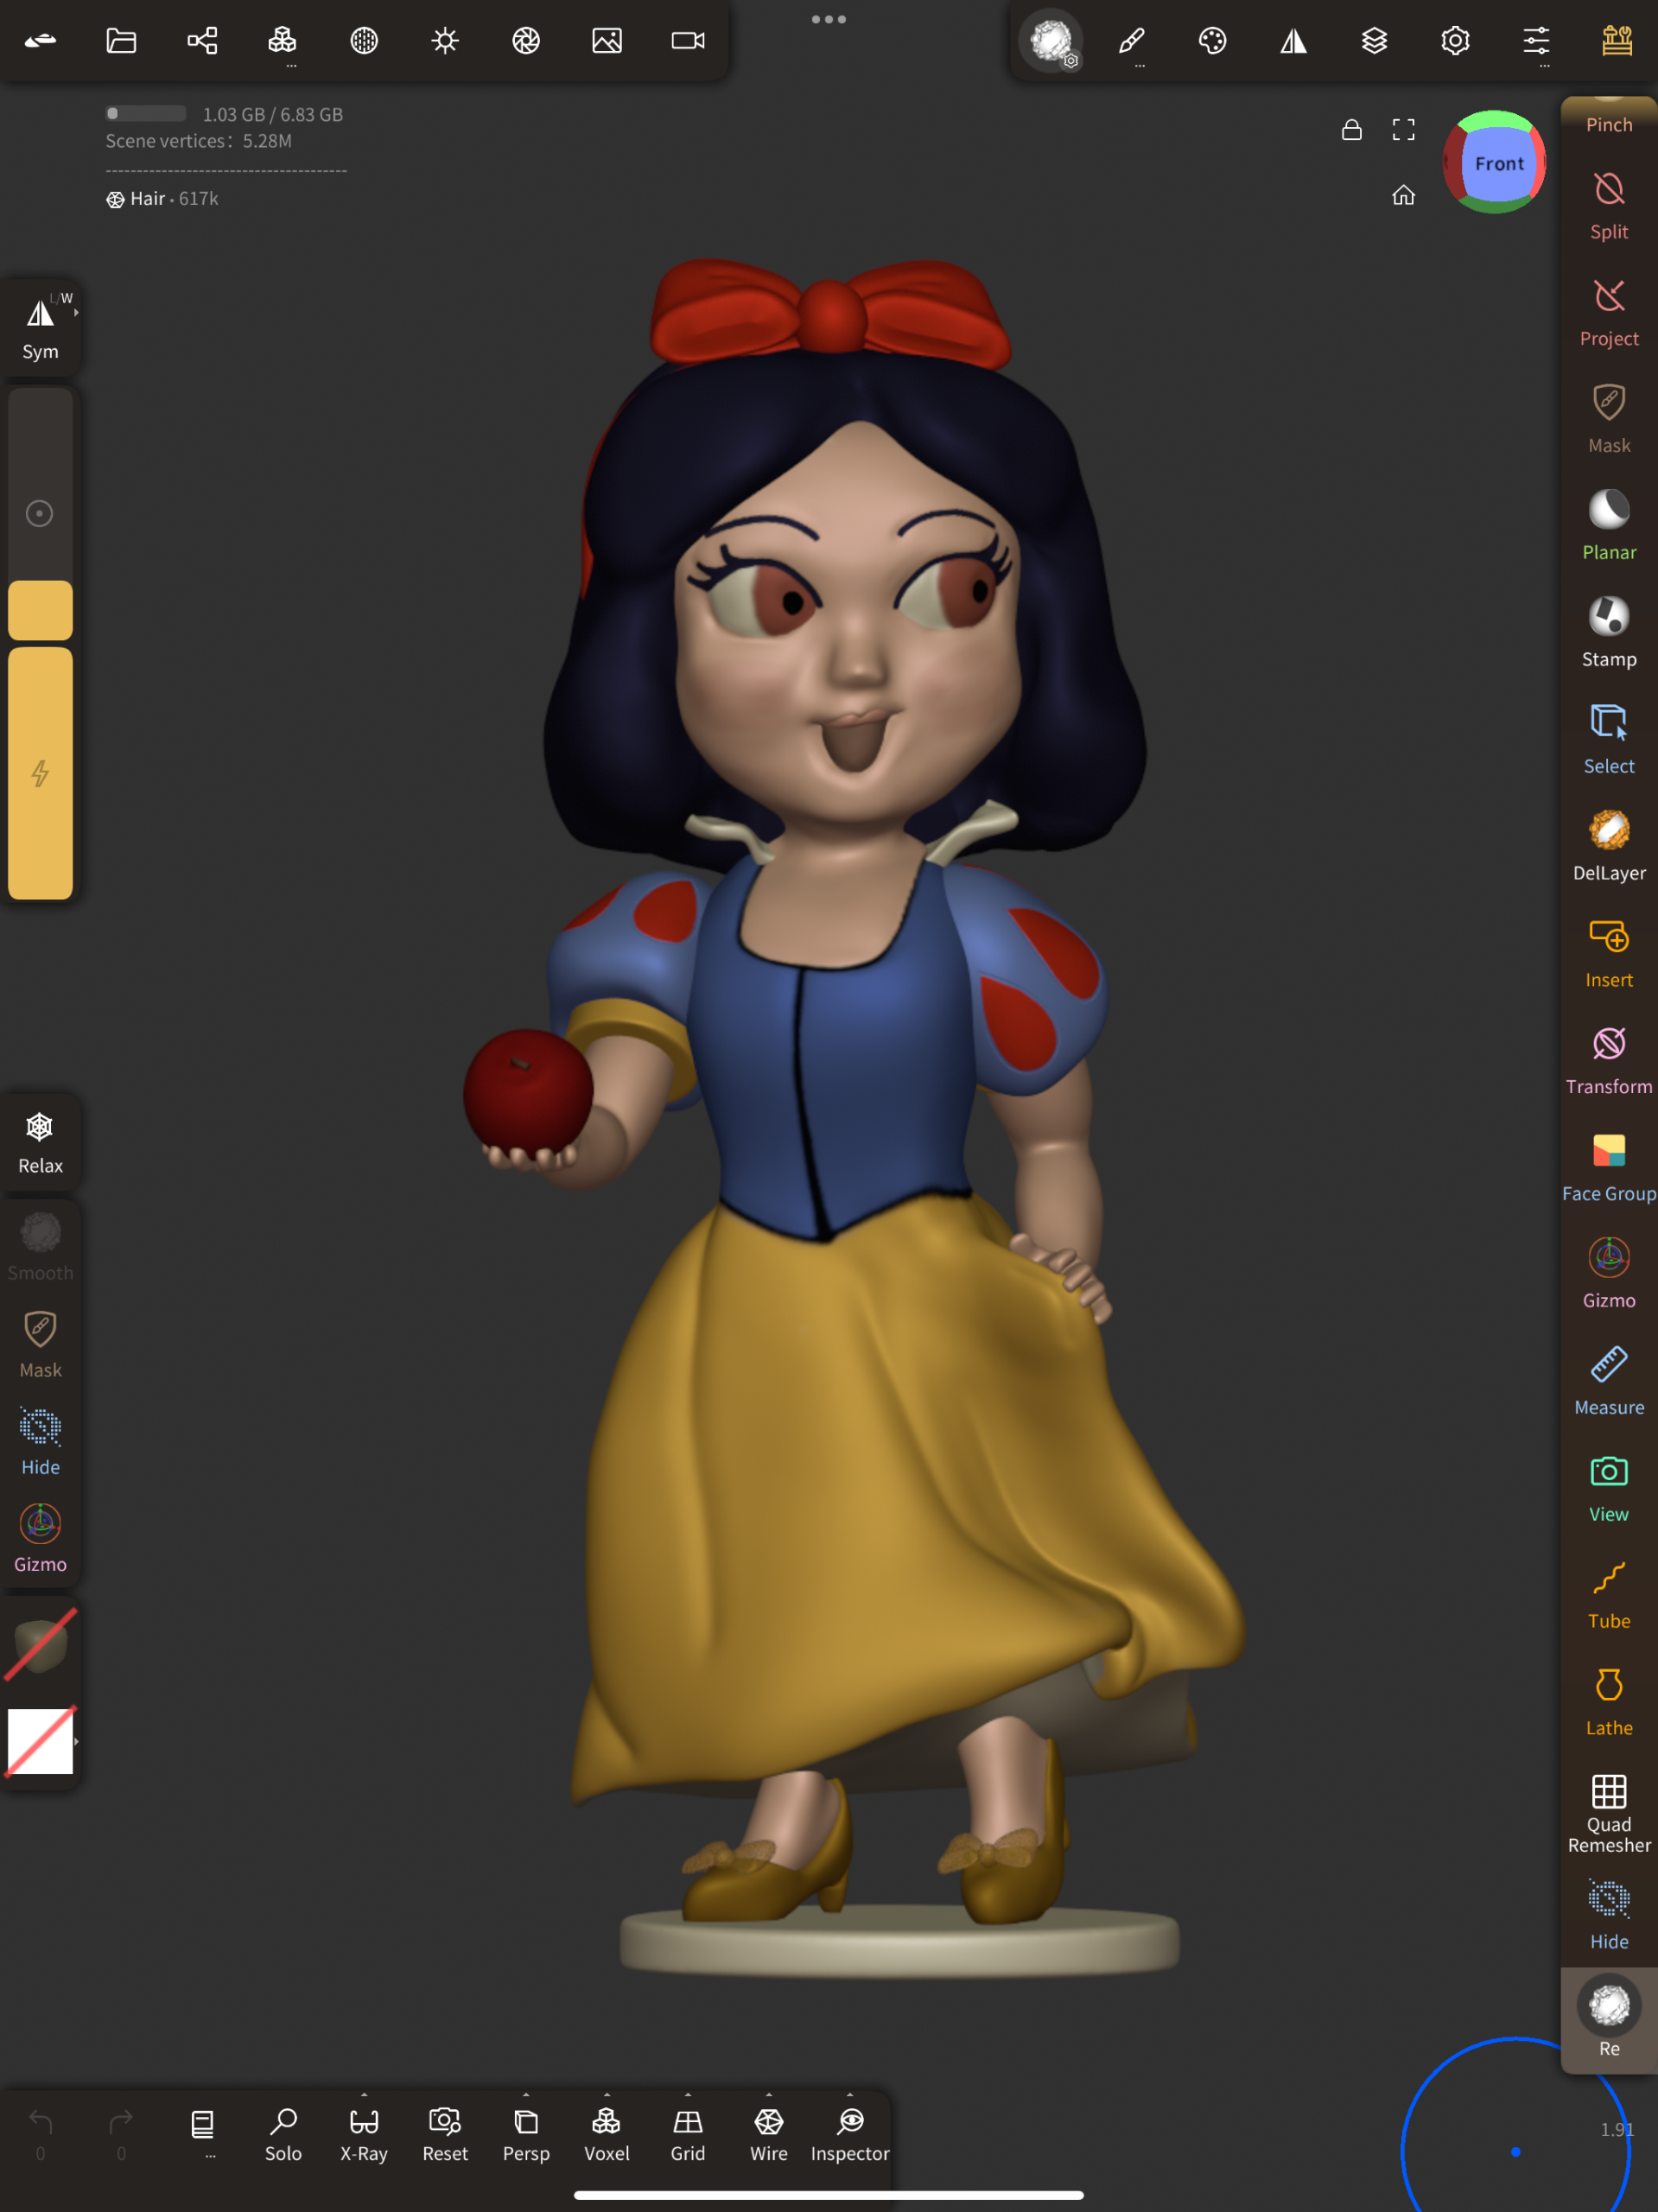The height and width of the screenshot is (2212, 1658).
Task: Select the Face Group tool
Action: [x=1609, y=1167]
